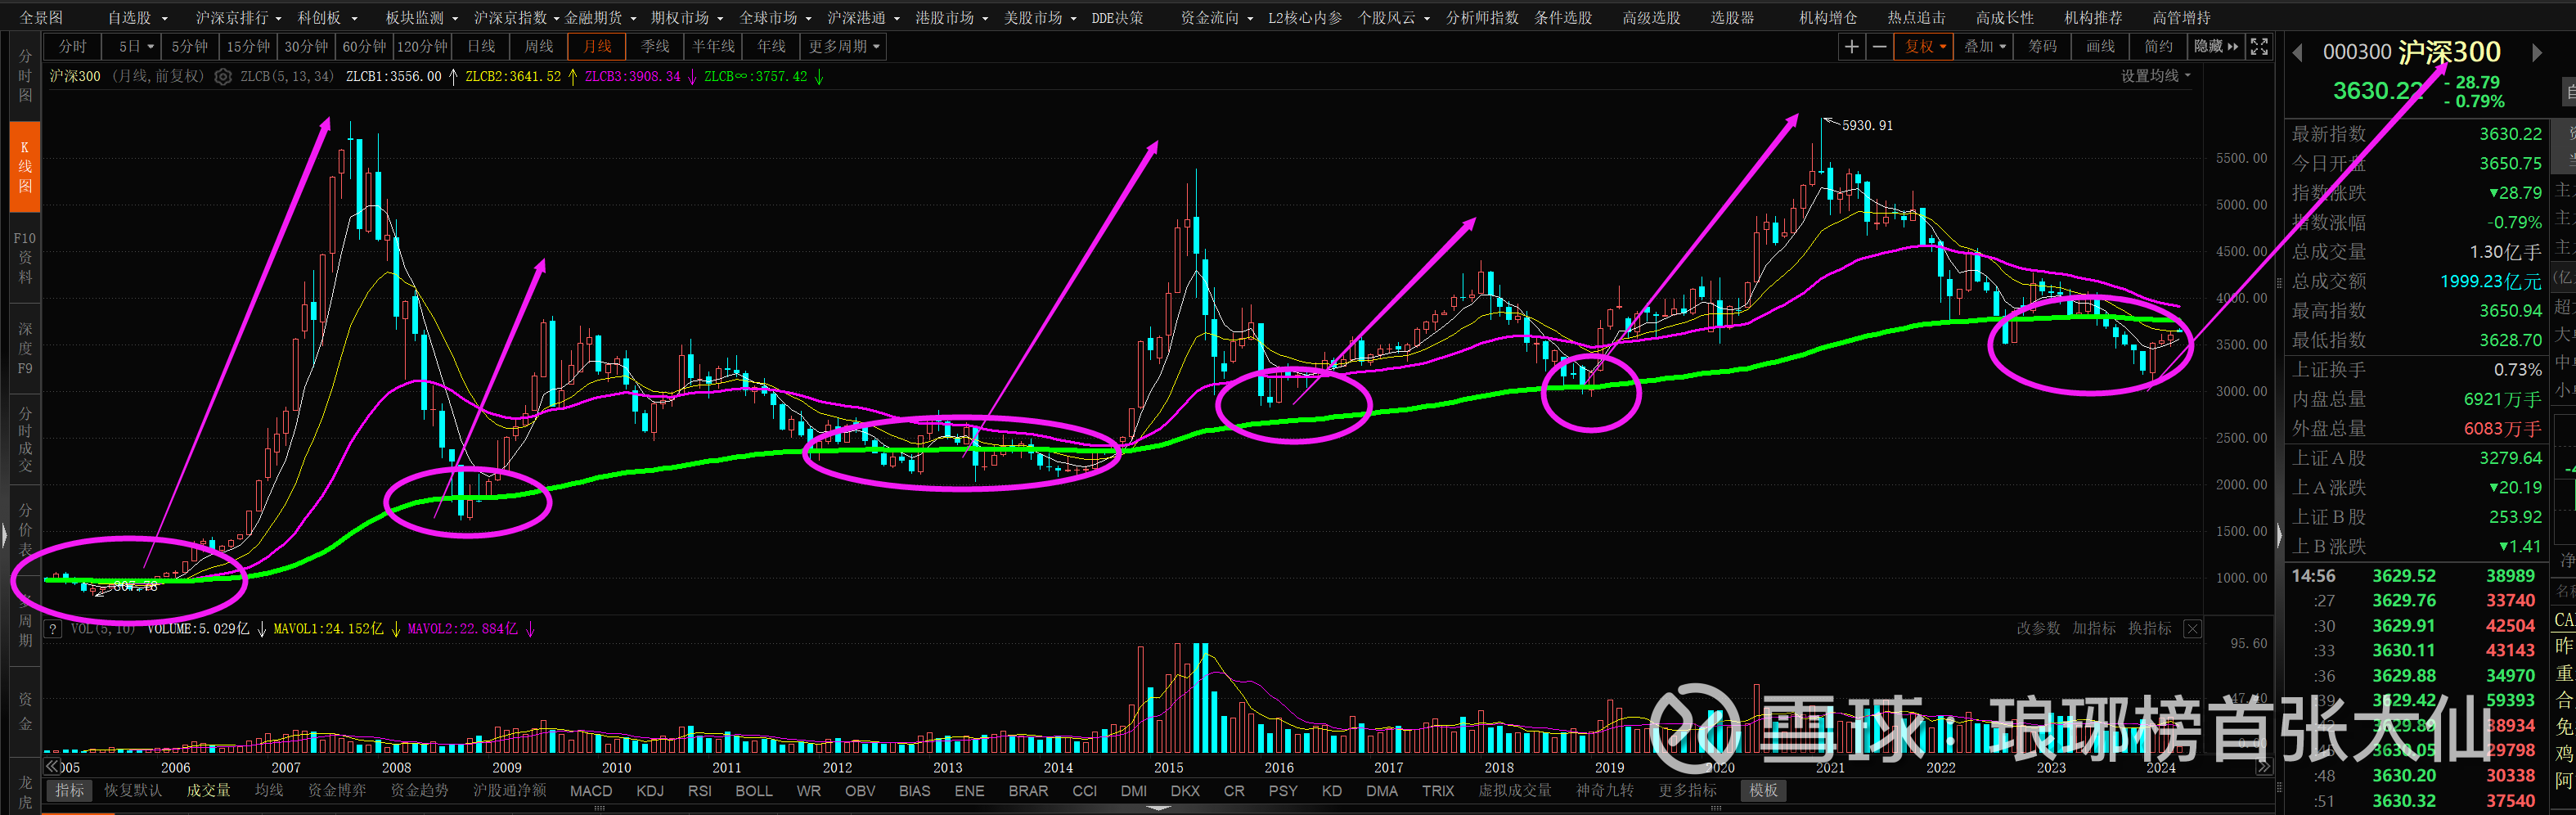Toggle the 筹码 chip distribution view
This screenshot has width=2576, height=815.
[2042, 47]
